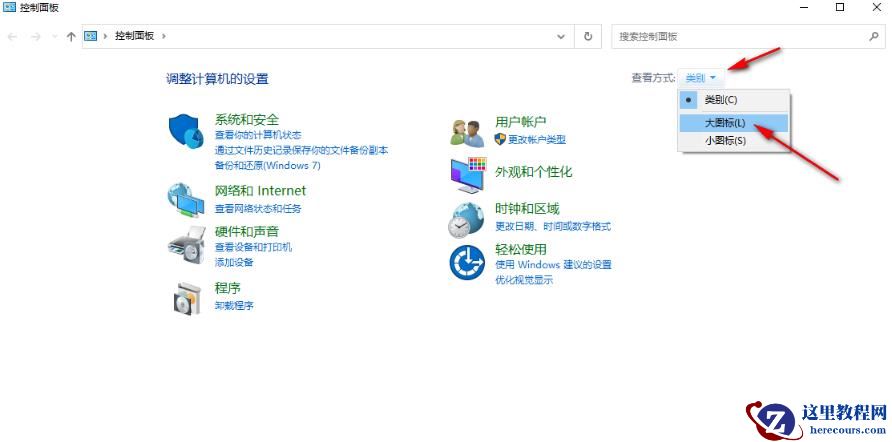Open Network and Internet globe icon
Image resolution: width=892 pixels, height=442 pixels.
(185, 200)
